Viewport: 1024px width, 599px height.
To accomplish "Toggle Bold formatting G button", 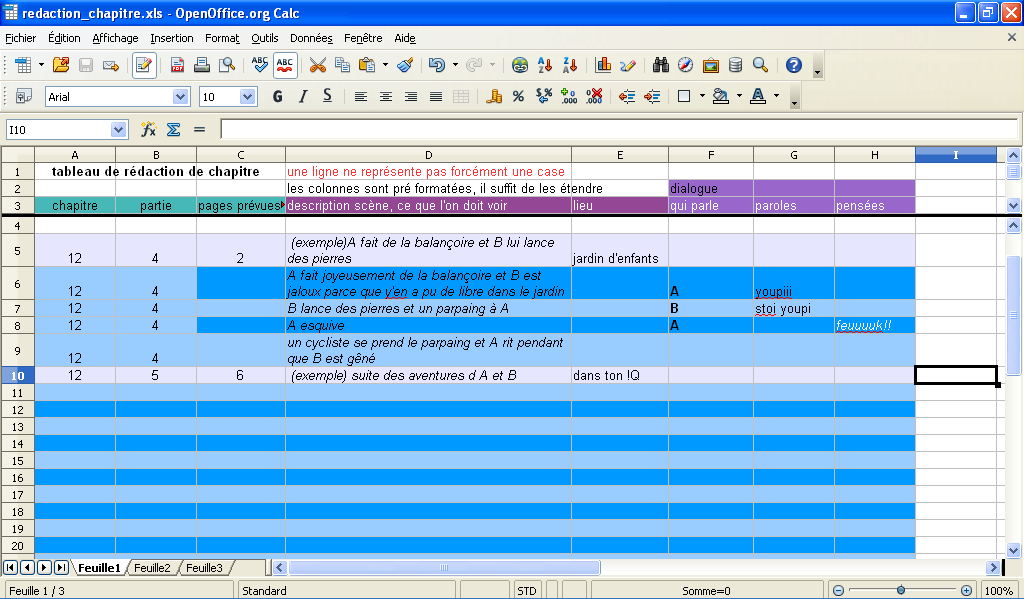I will tap(278, 97).
